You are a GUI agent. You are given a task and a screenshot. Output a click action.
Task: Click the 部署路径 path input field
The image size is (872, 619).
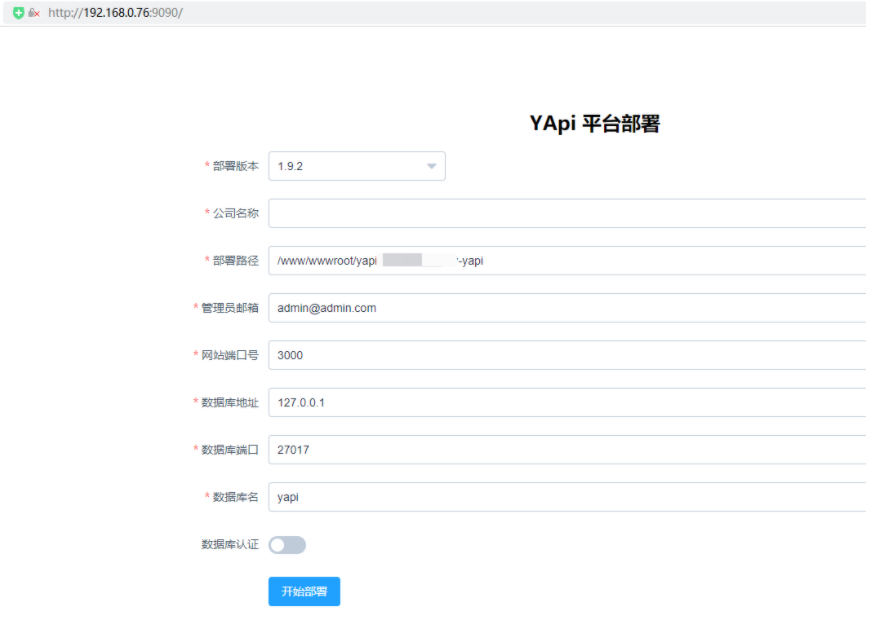tap(567, 261)
